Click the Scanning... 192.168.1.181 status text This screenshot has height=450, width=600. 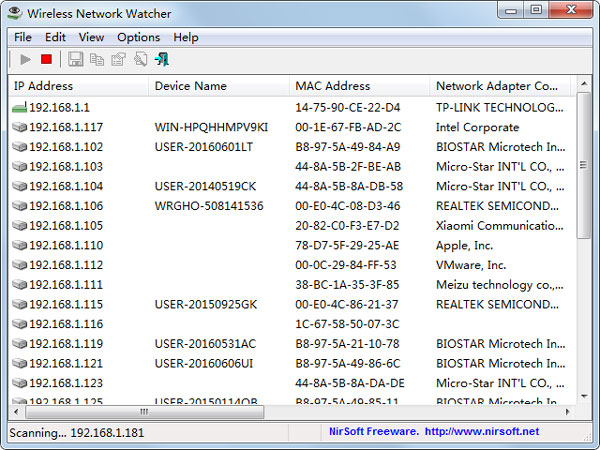pyautogui.click(x=77, y=433)
